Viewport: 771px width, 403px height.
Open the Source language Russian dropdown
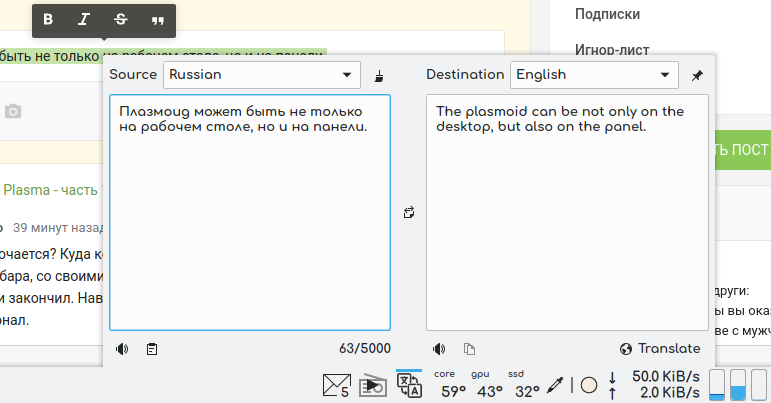262,75
